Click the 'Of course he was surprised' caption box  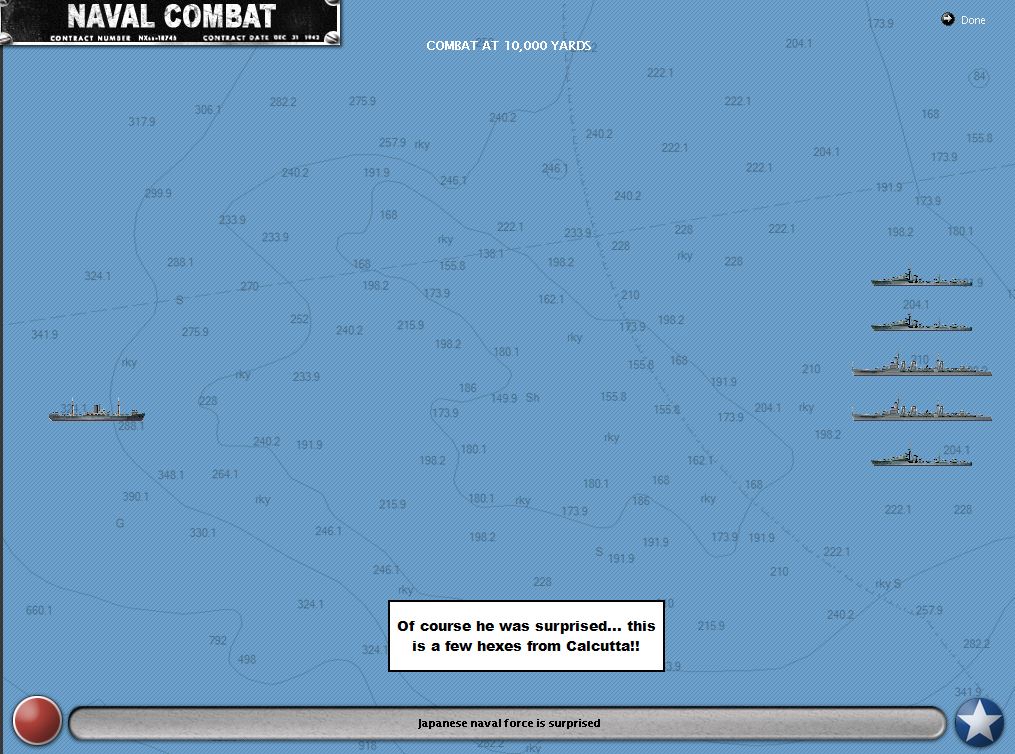click(526, 636)
